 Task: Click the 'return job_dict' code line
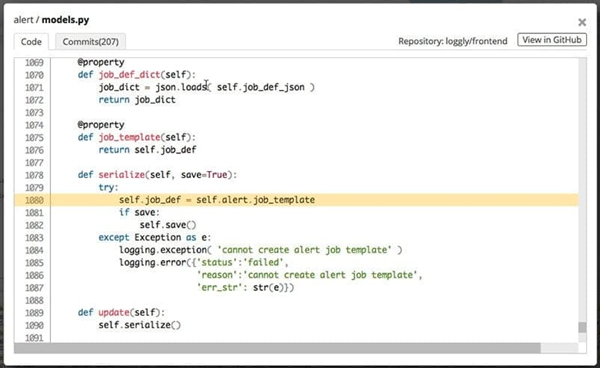pos(137,100)
